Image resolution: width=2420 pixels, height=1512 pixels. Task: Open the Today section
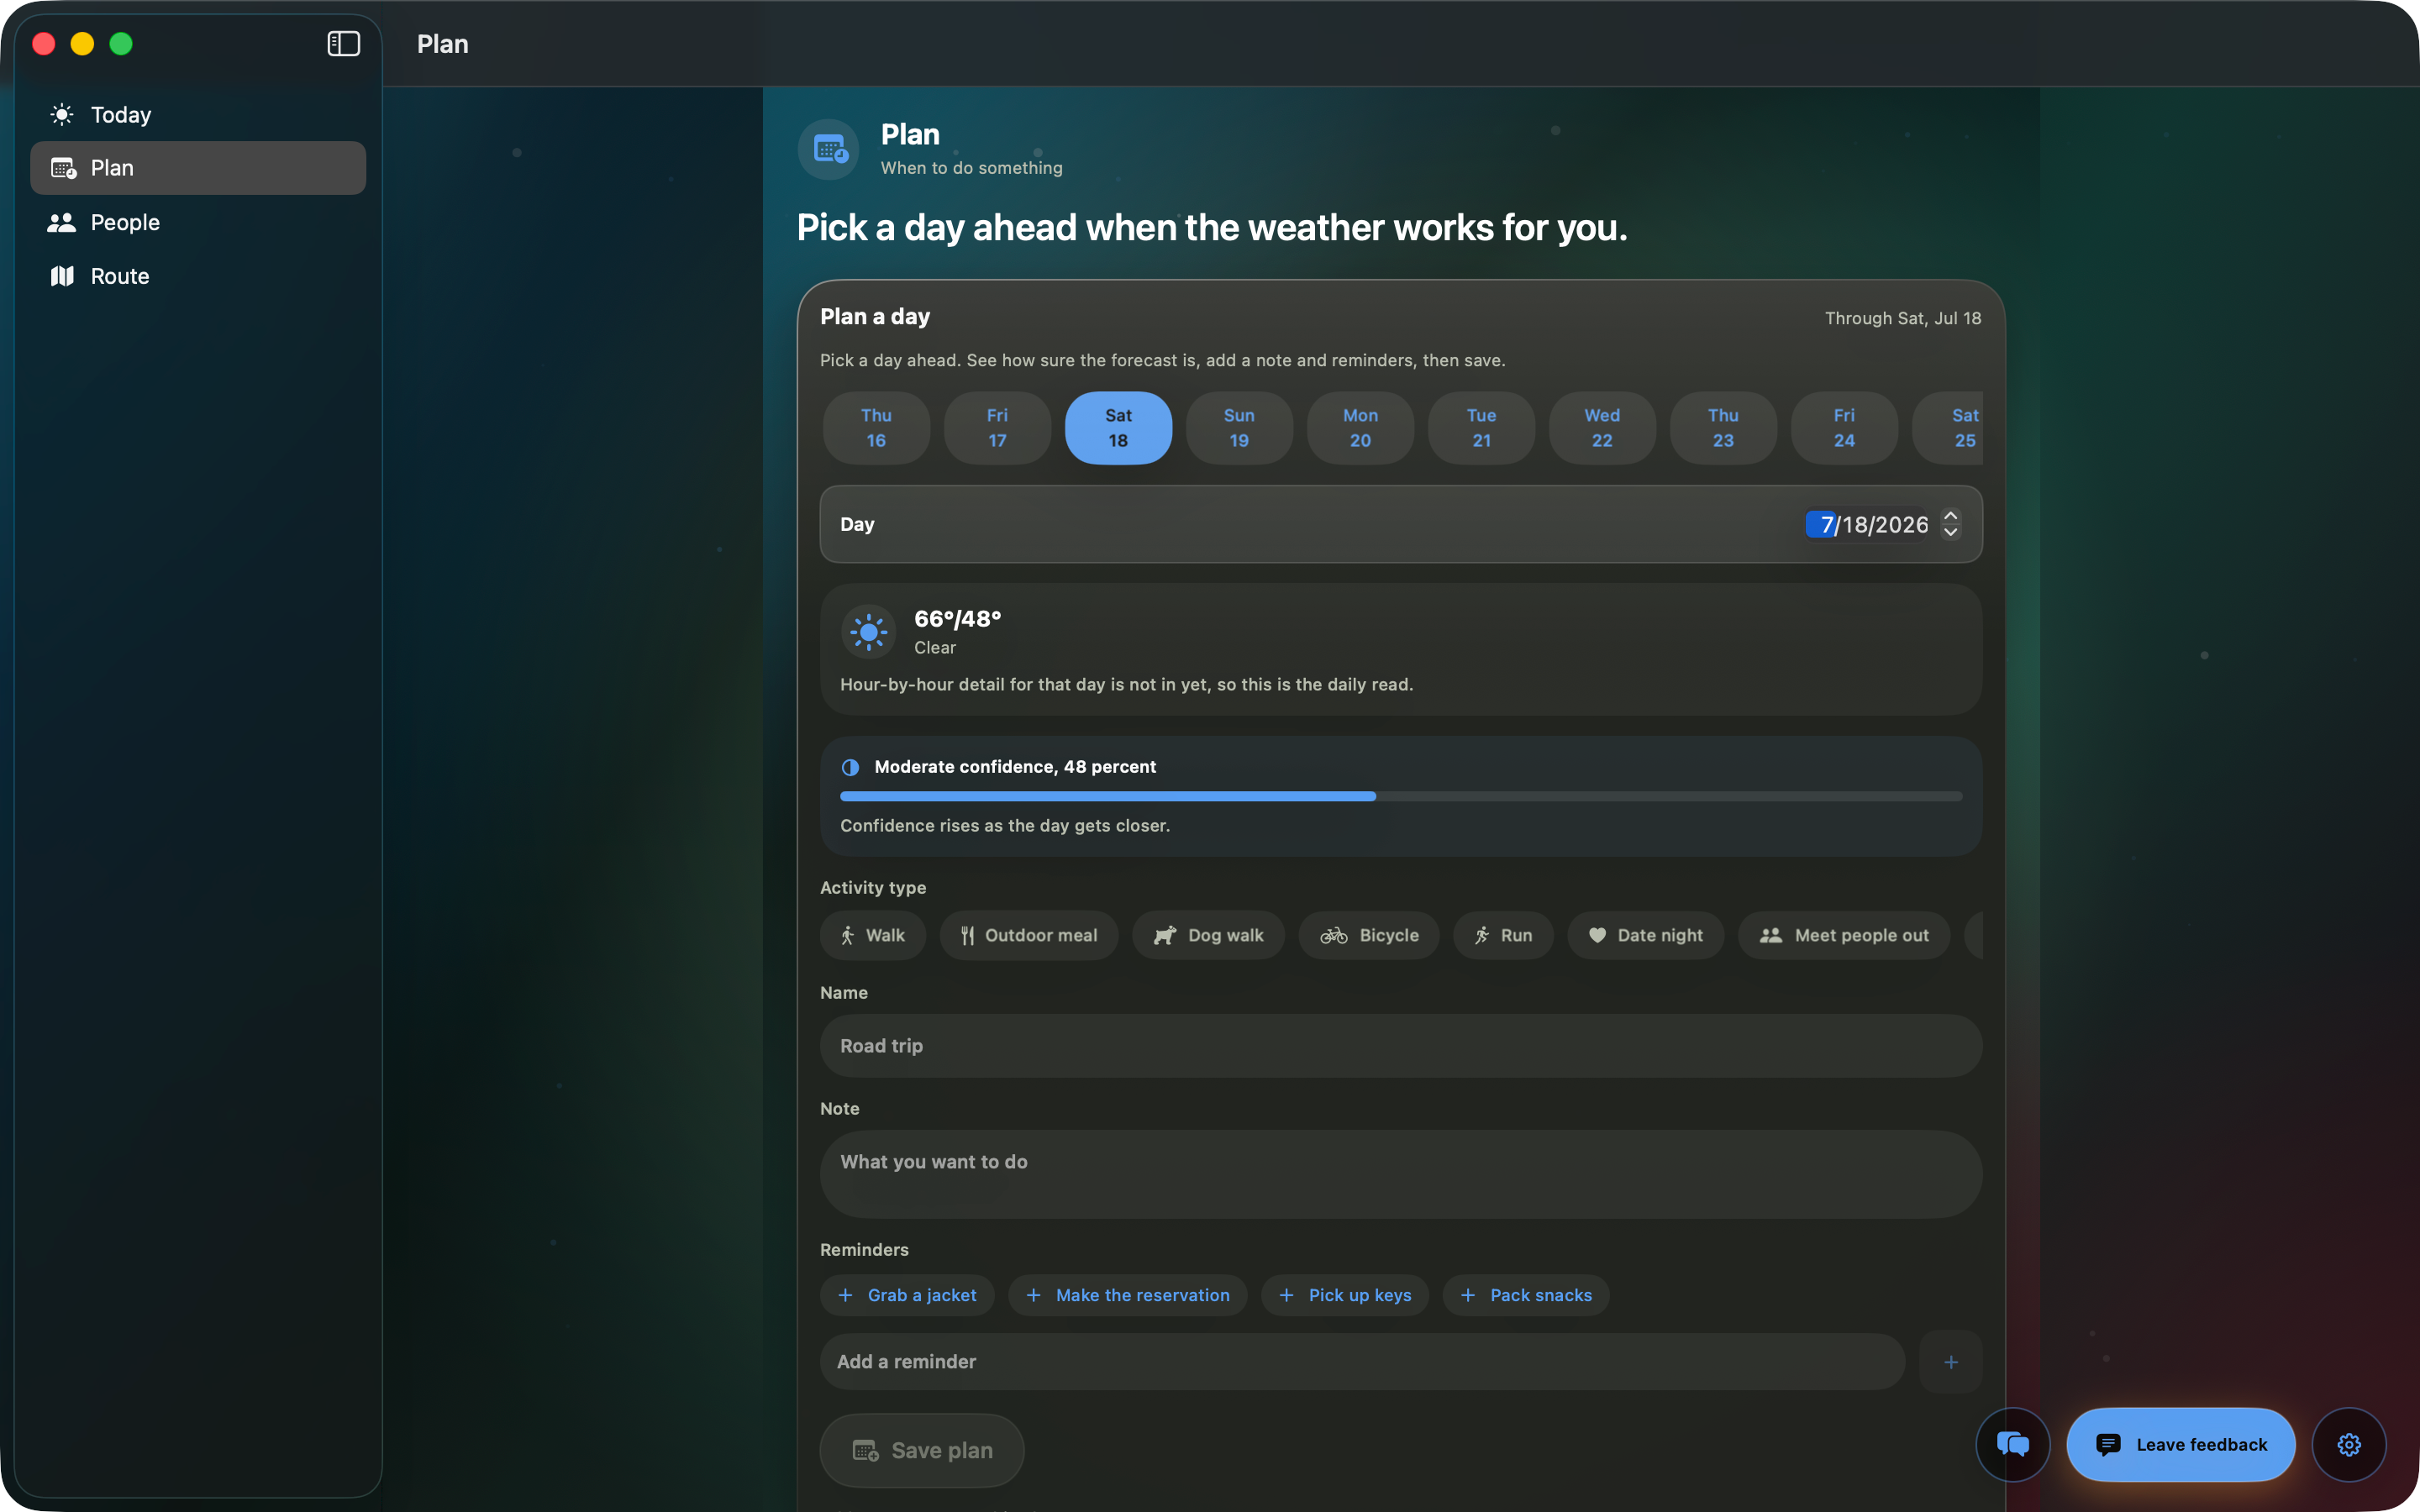(198, 114)
